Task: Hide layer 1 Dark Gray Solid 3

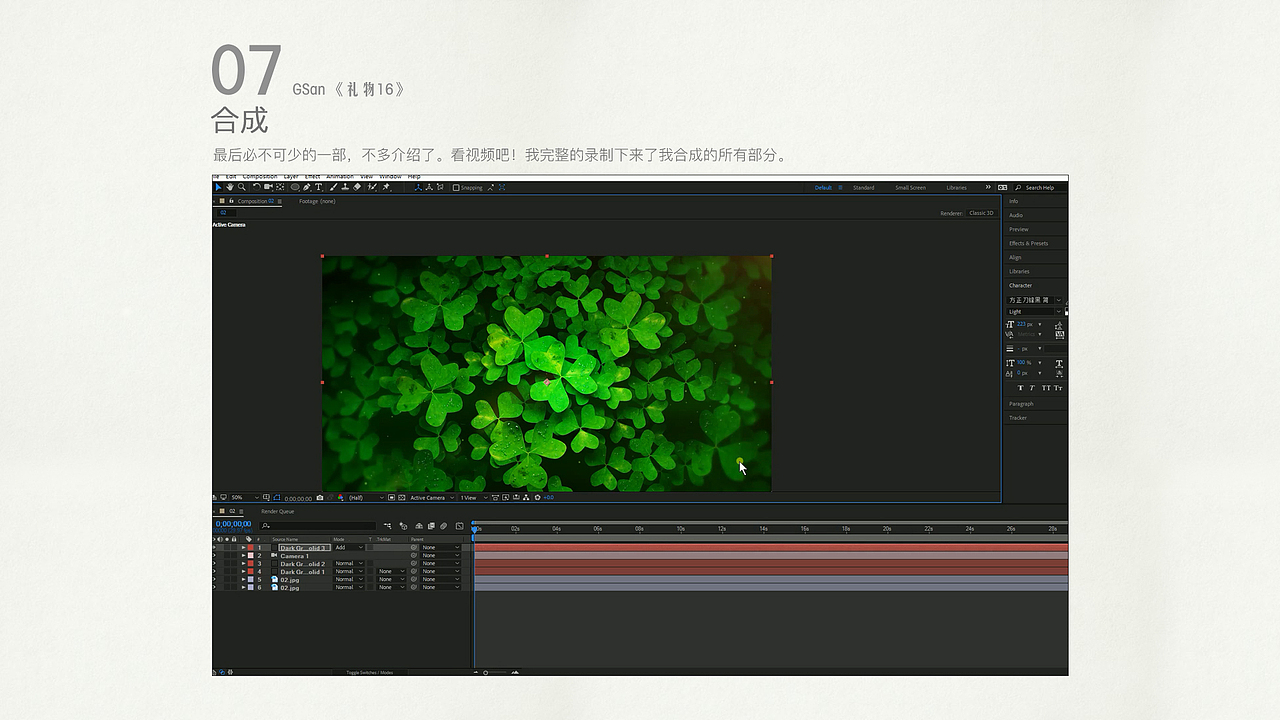Action: [x=215, y=548]
